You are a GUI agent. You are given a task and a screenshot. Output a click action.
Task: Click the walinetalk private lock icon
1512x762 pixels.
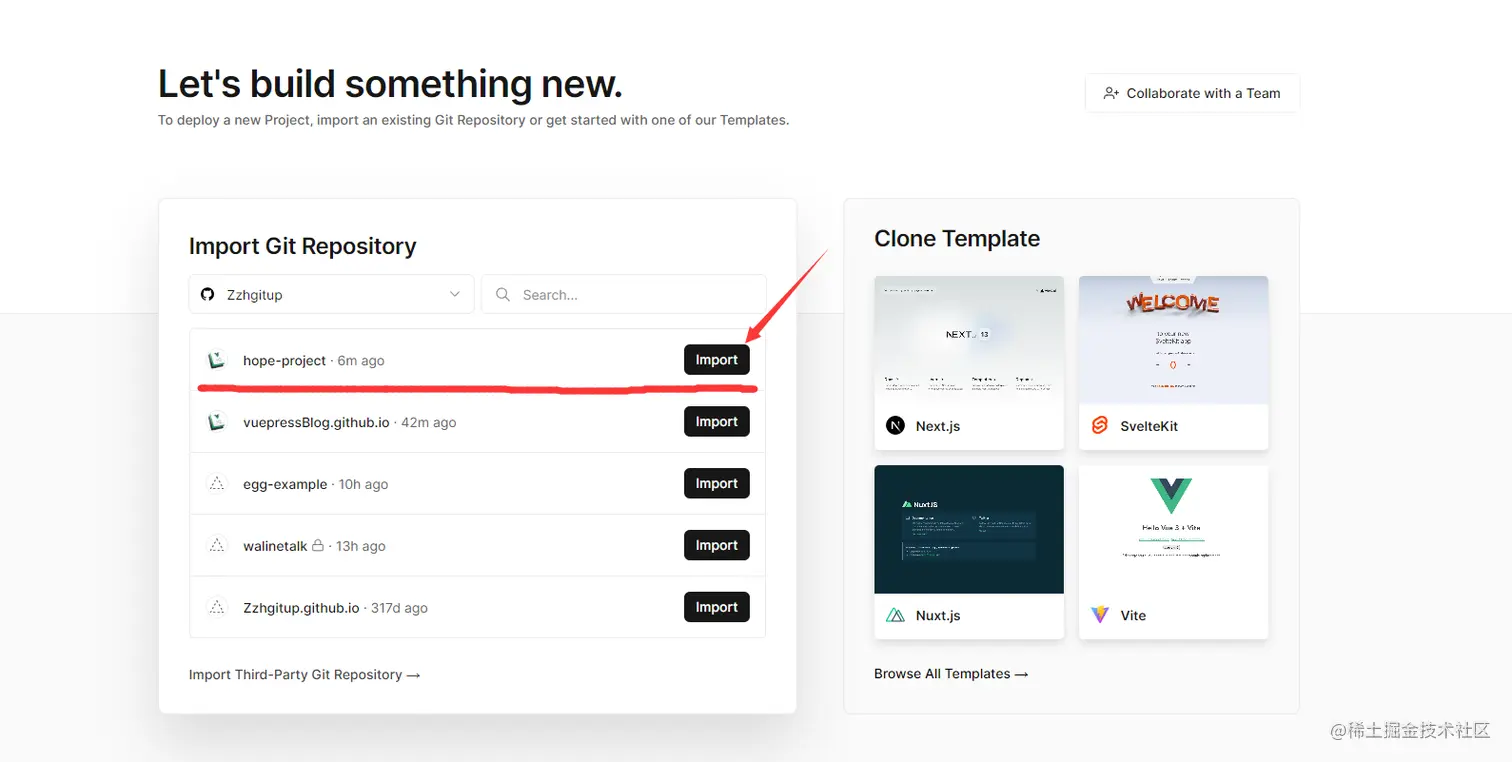click(x=318, y=546)
